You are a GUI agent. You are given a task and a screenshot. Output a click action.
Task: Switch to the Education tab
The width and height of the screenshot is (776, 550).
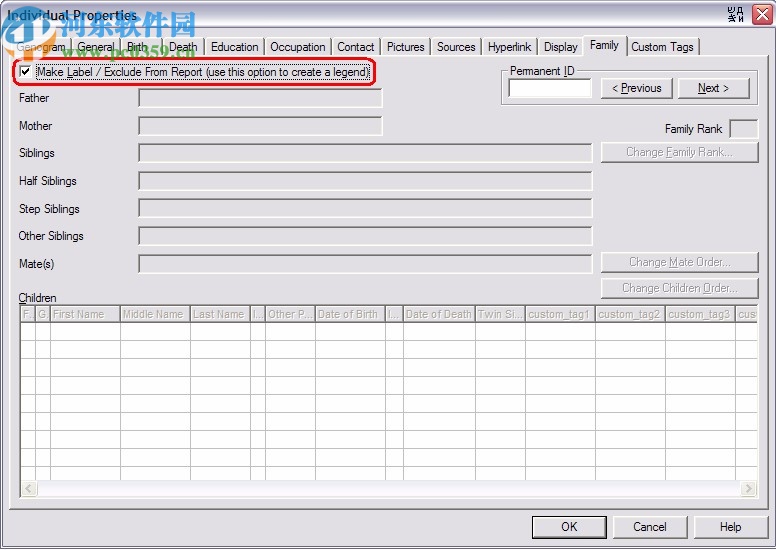[235, 47]
